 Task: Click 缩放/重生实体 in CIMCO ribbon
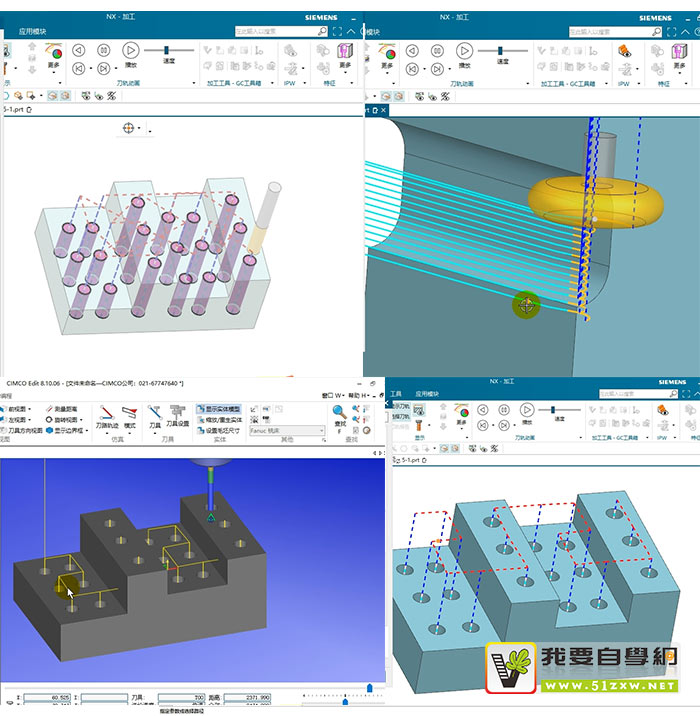point(220,420)
